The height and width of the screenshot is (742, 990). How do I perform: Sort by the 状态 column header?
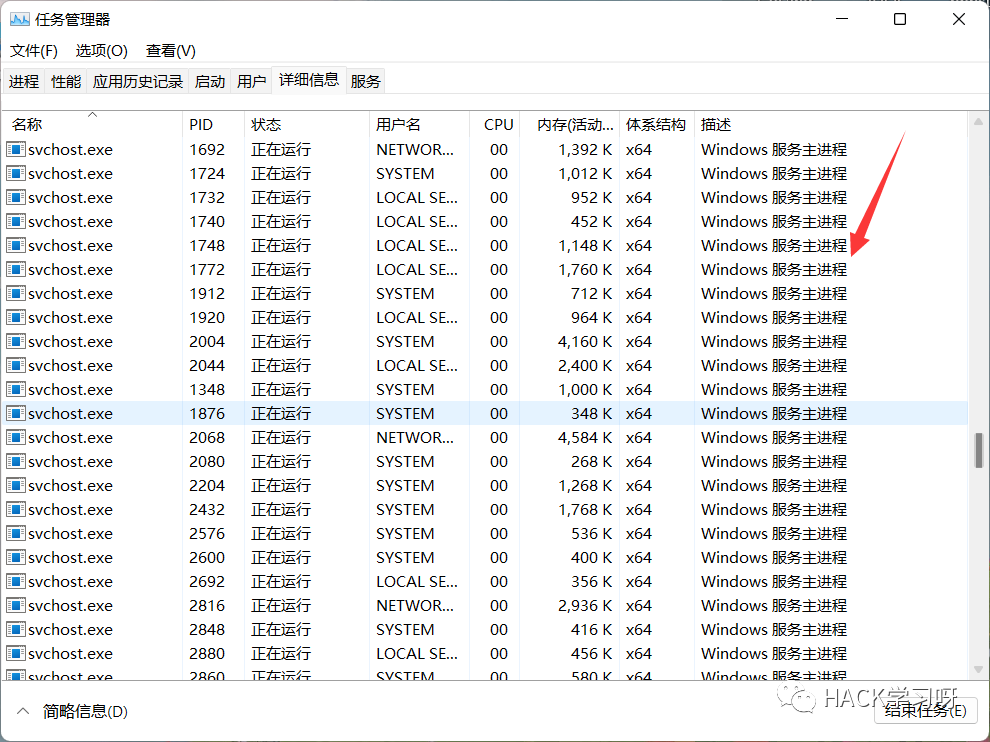click(307, 124)
